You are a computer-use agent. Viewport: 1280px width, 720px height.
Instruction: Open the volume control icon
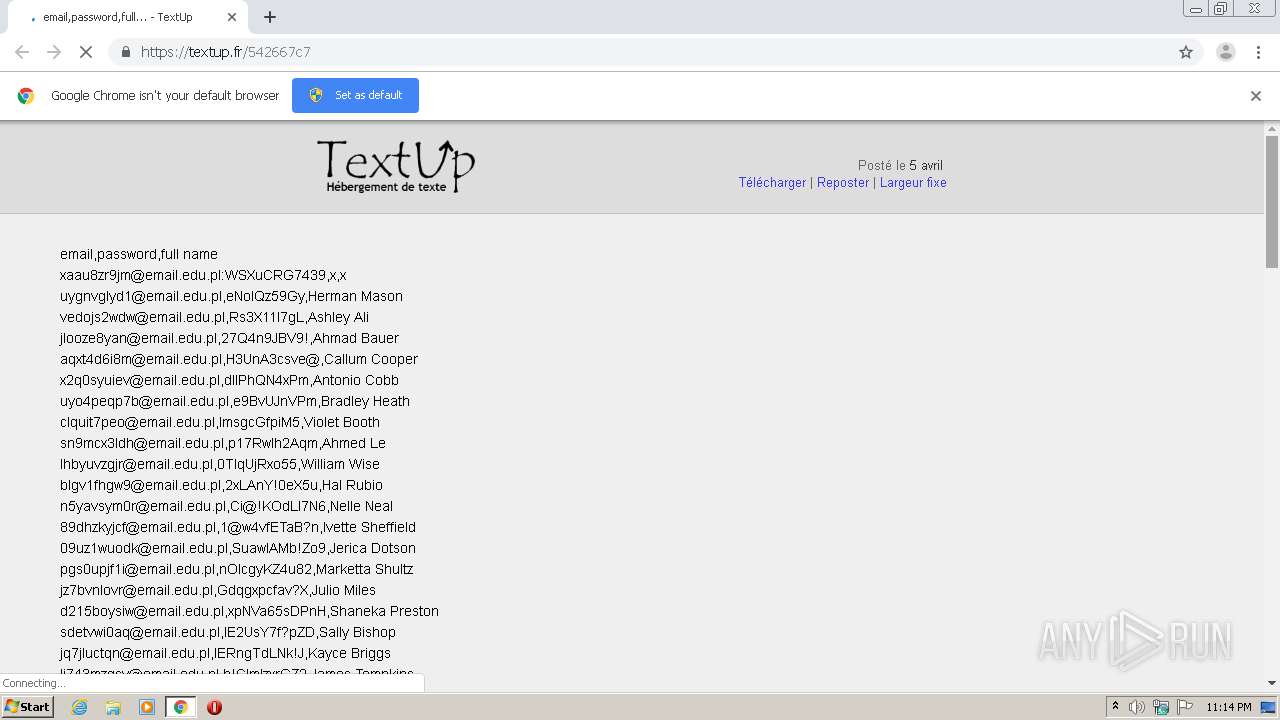pos(1137,707)
